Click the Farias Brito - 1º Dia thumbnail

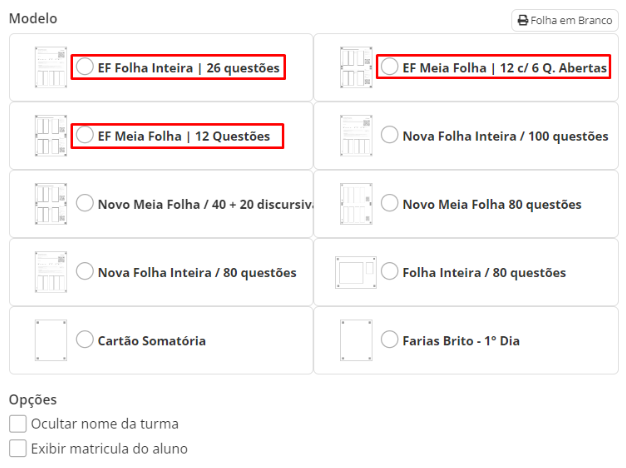(x=356, y=340)
